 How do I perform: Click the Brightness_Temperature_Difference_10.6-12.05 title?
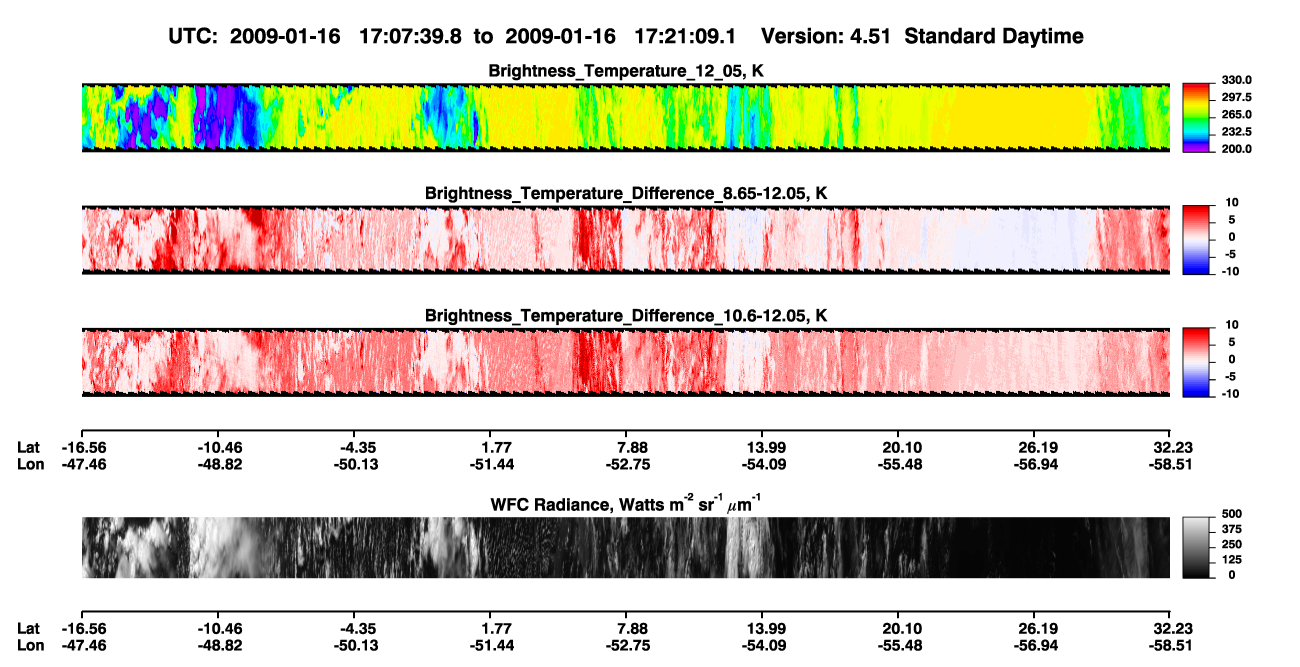(625, 315)
